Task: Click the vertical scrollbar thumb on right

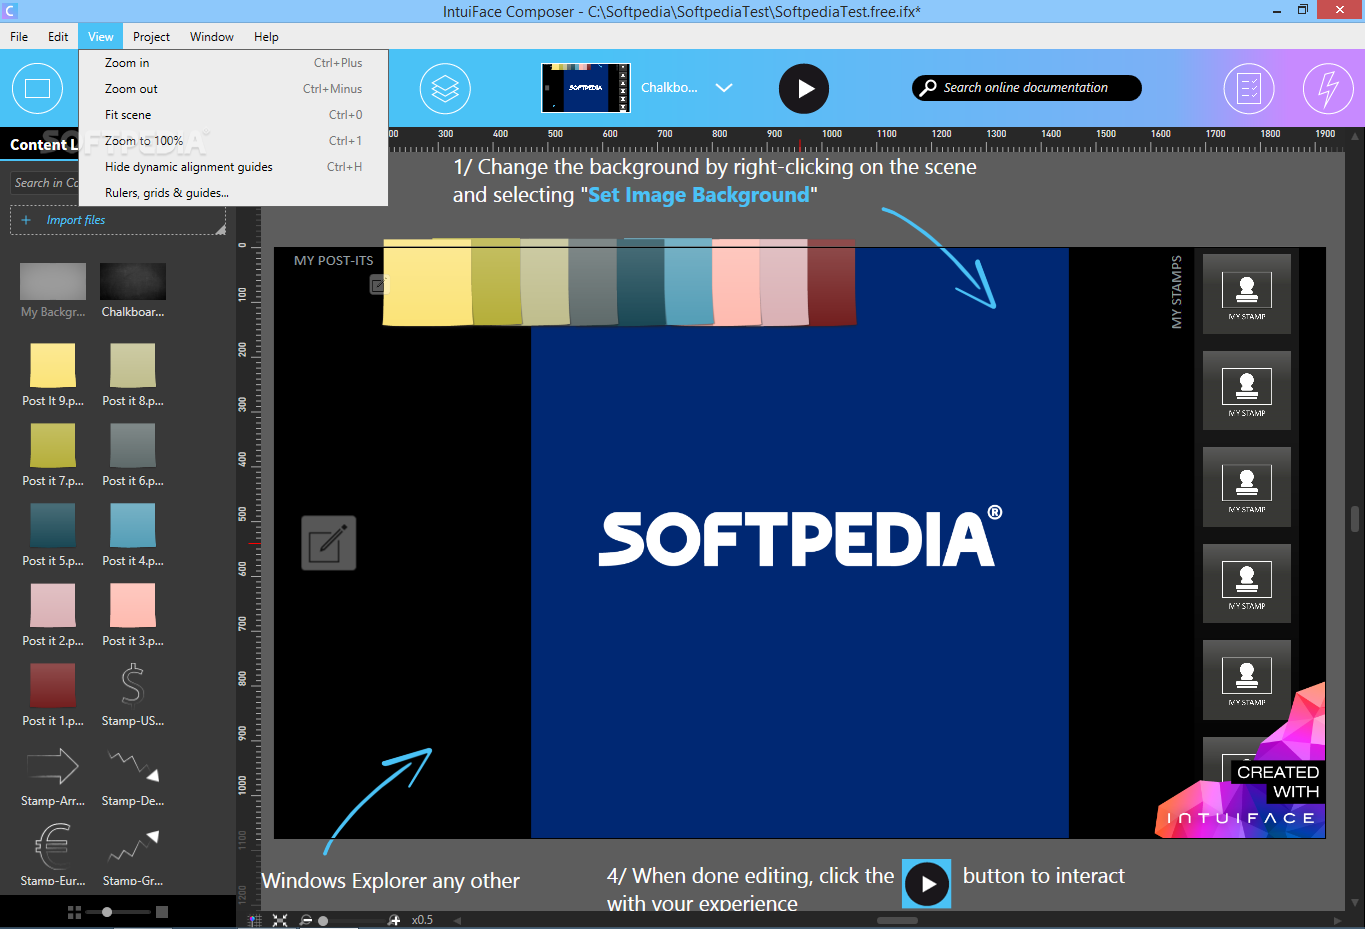Action: (x=1355, y=520)
